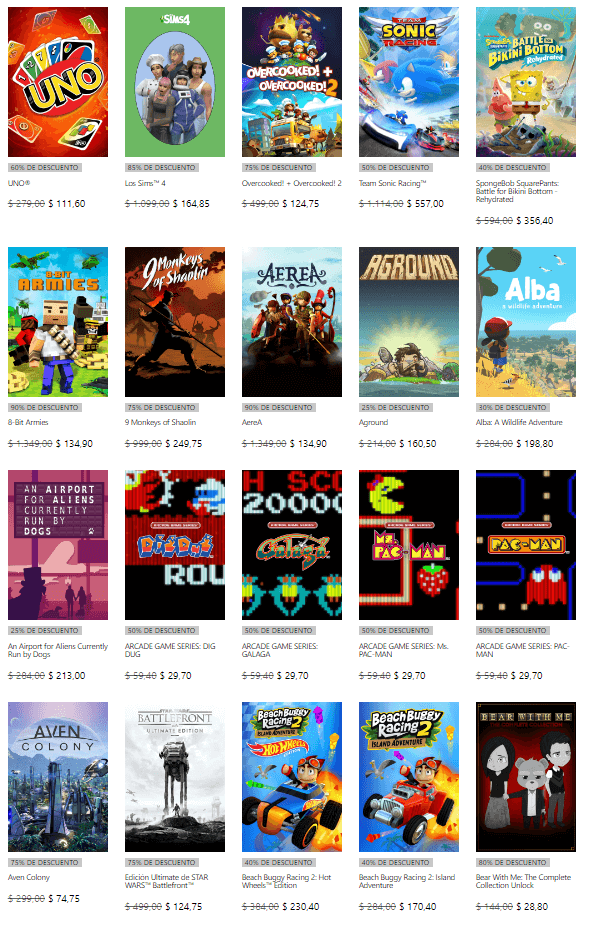
Task: Open Alba: A Wildlife Adventure title link
Action: click(x=519, y=422)
